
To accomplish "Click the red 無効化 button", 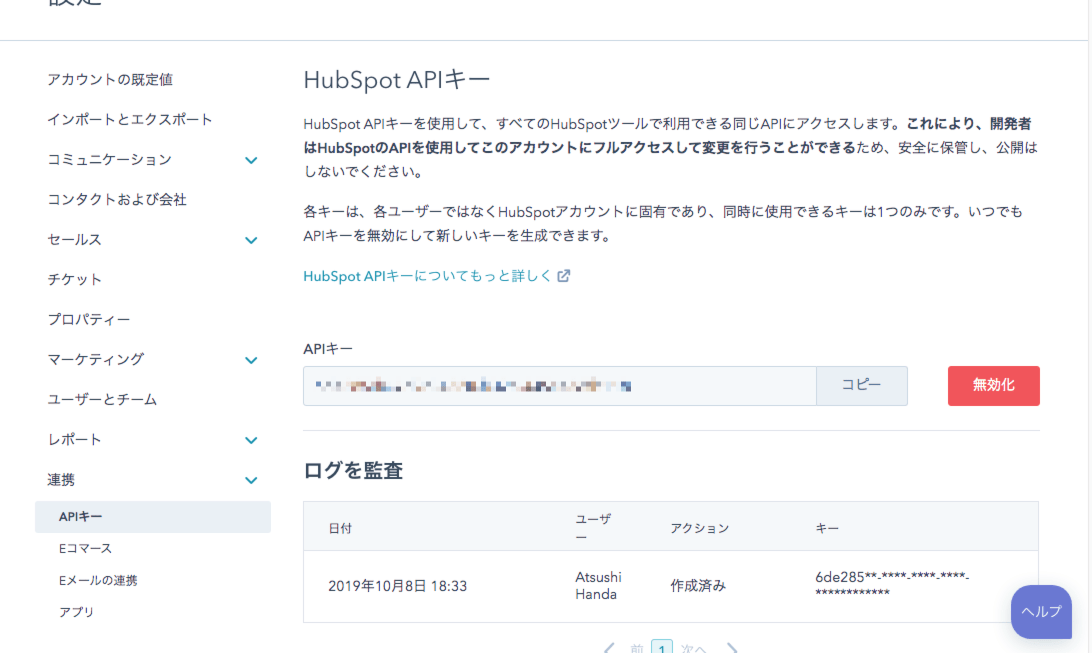I will 993,385.
